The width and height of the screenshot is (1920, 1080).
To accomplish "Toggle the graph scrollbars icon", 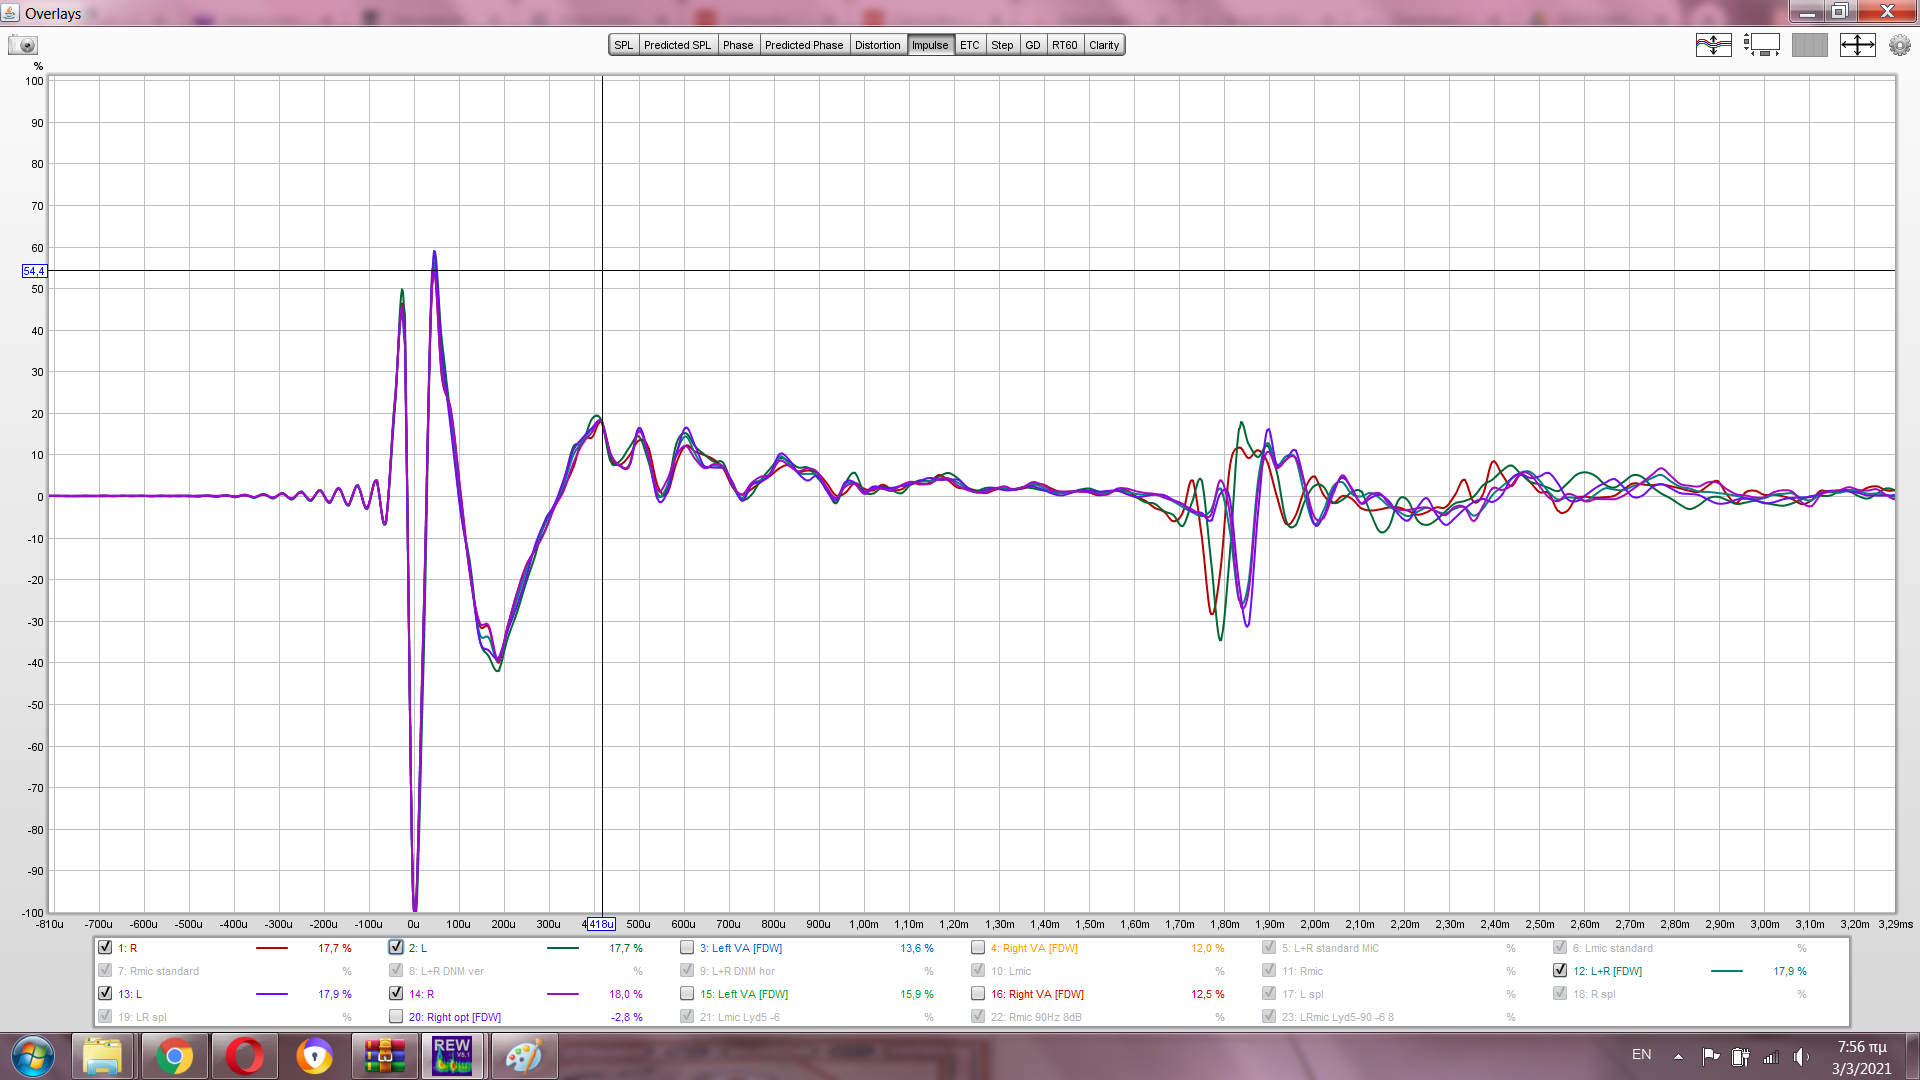I will (1761, 45).
